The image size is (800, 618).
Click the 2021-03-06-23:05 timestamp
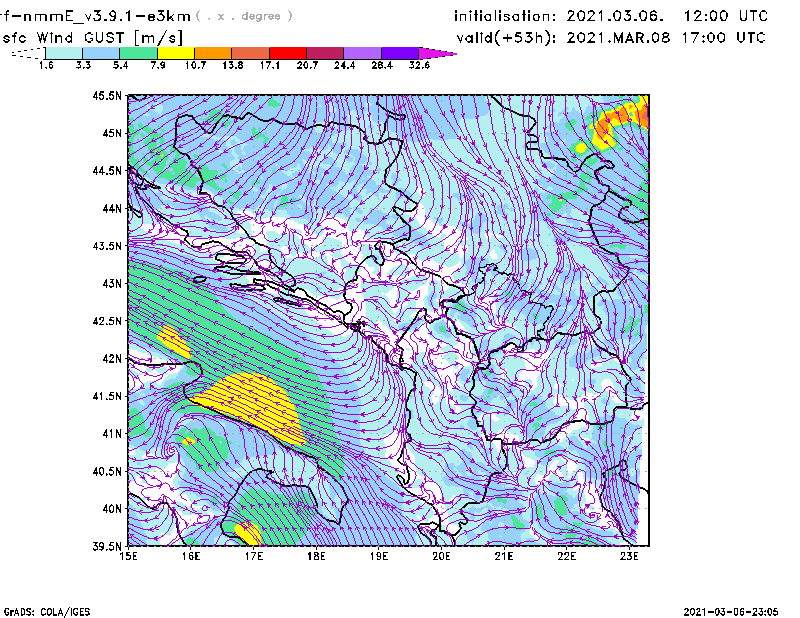coord(731,611)
